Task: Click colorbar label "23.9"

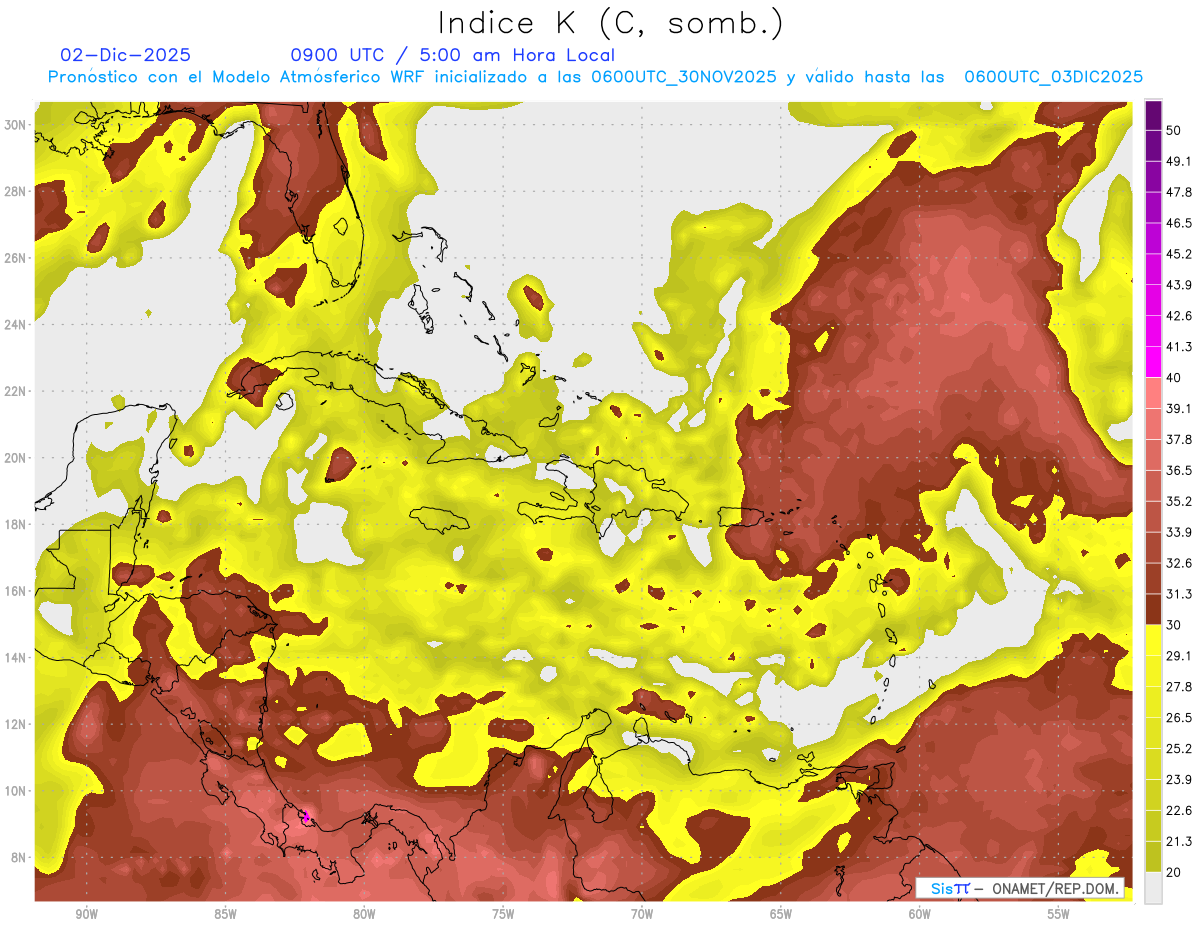Action: coord(1179,780)
